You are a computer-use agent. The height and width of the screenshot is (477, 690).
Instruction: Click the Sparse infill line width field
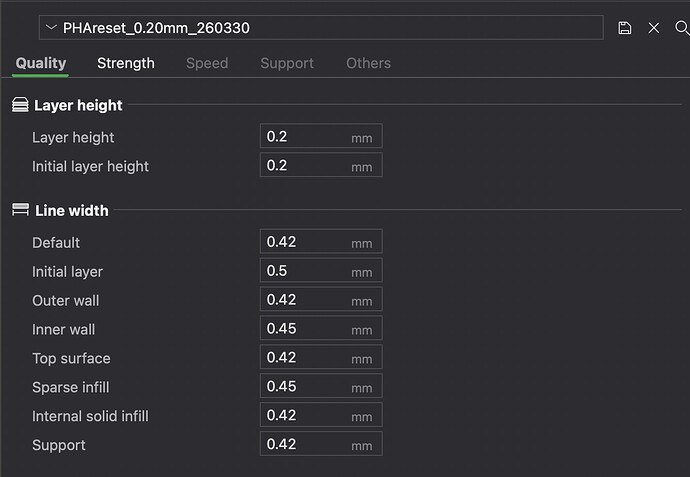point(321,386)
